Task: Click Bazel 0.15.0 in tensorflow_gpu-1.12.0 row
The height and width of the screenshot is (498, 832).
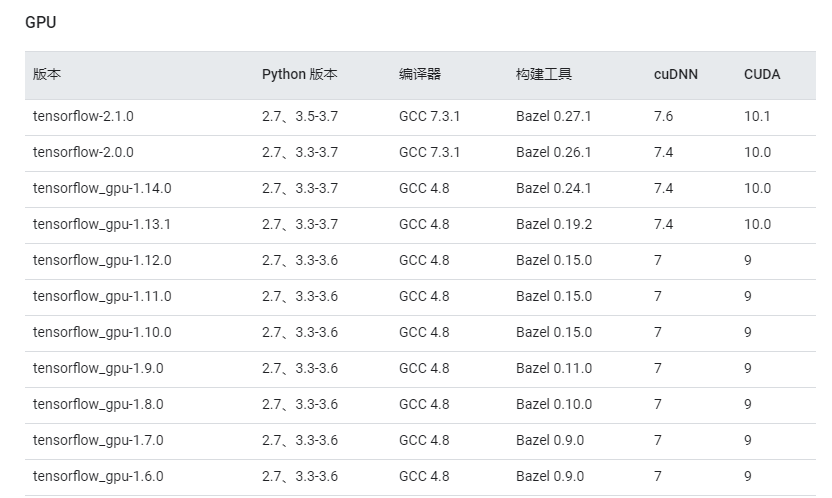Action: pos(553,260)
